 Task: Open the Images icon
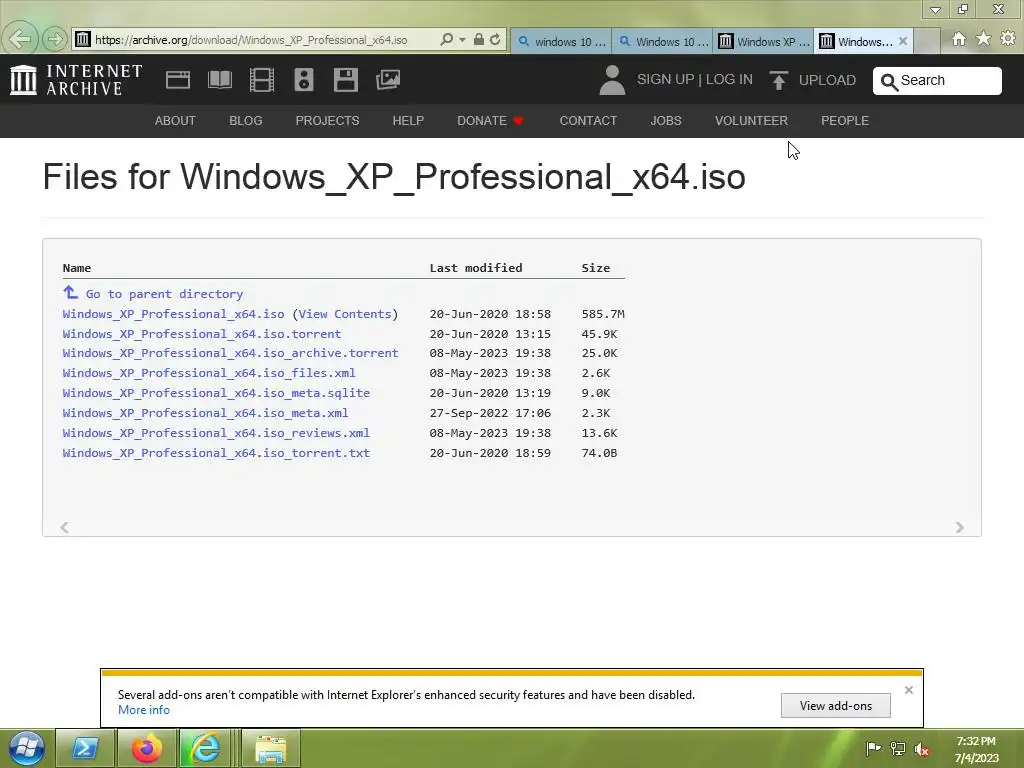pos(388,80)
